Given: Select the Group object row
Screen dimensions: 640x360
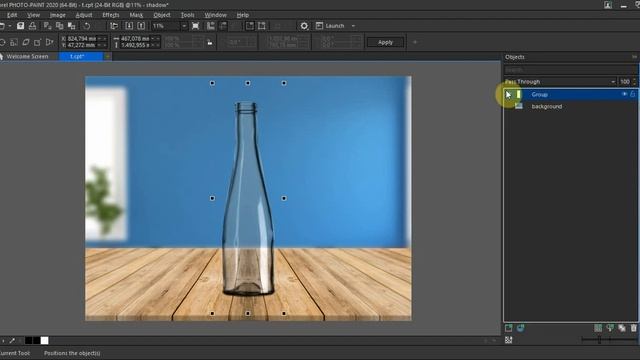Looking at the screenshot, I should pyautogui.click(x=571, y=94).
